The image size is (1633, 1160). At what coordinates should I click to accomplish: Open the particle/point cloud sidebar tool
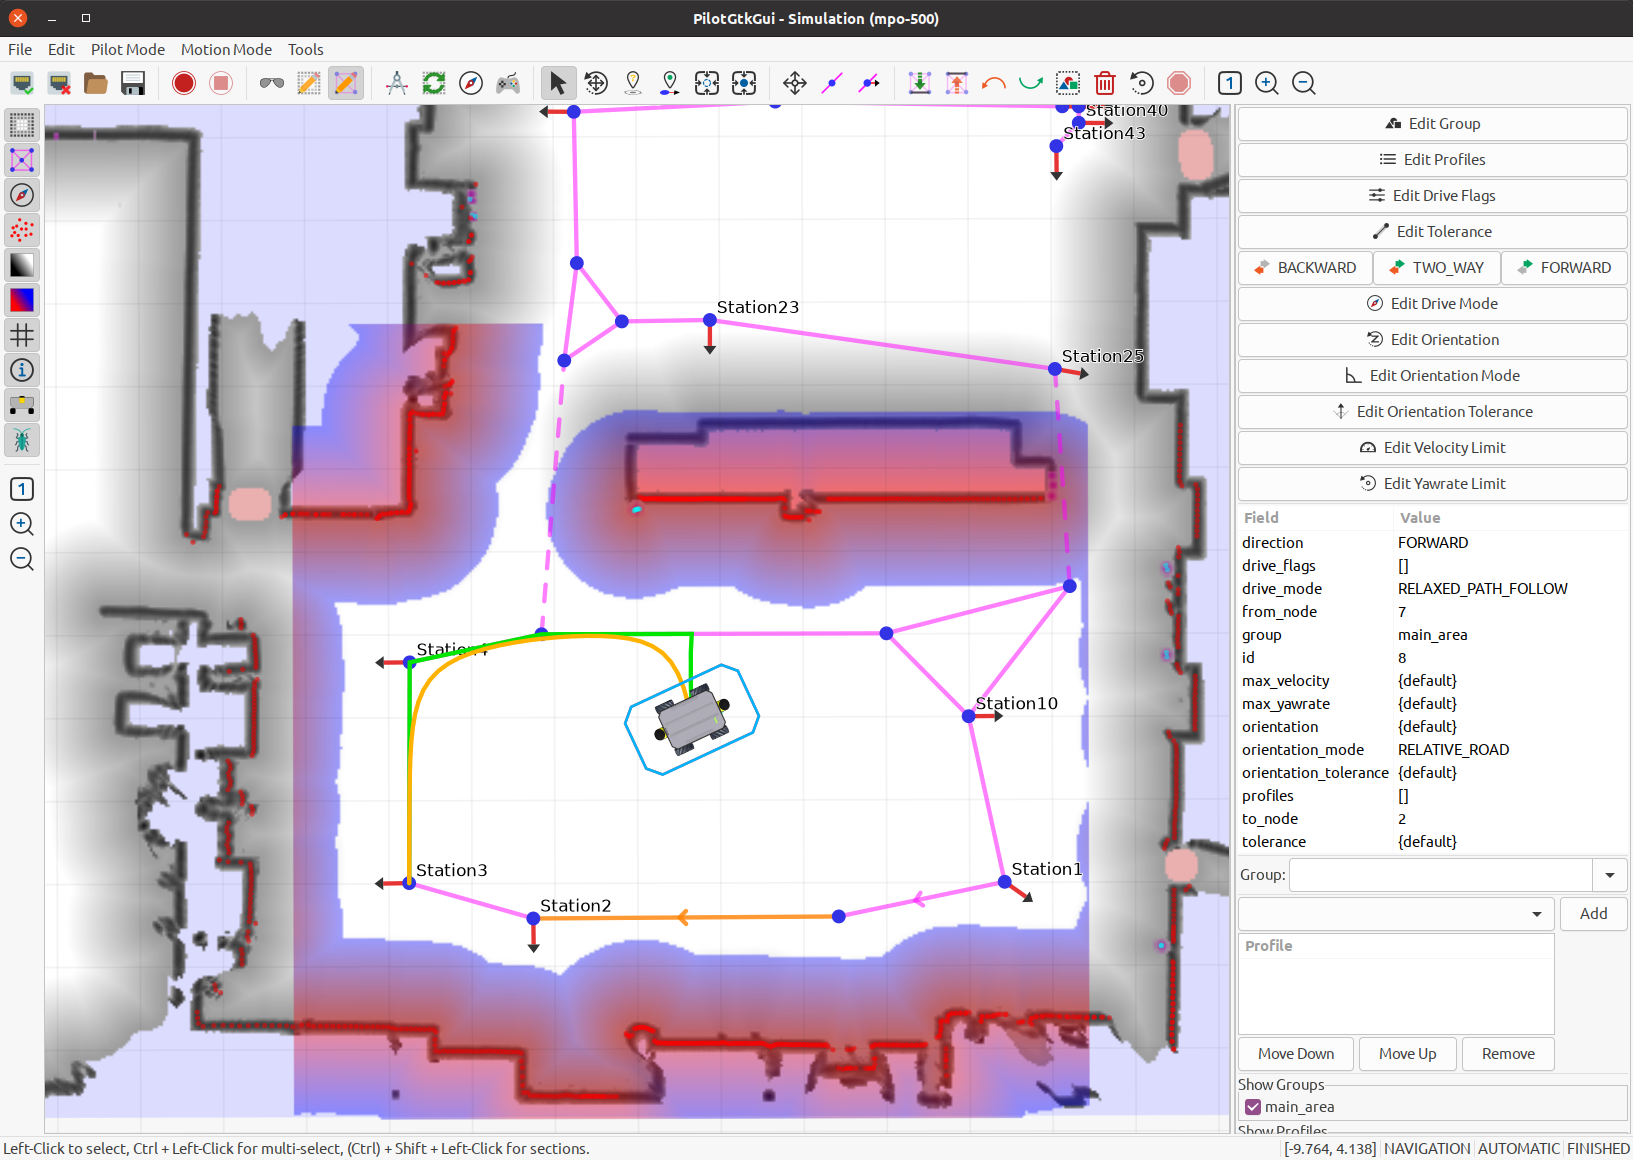(22, 230)
